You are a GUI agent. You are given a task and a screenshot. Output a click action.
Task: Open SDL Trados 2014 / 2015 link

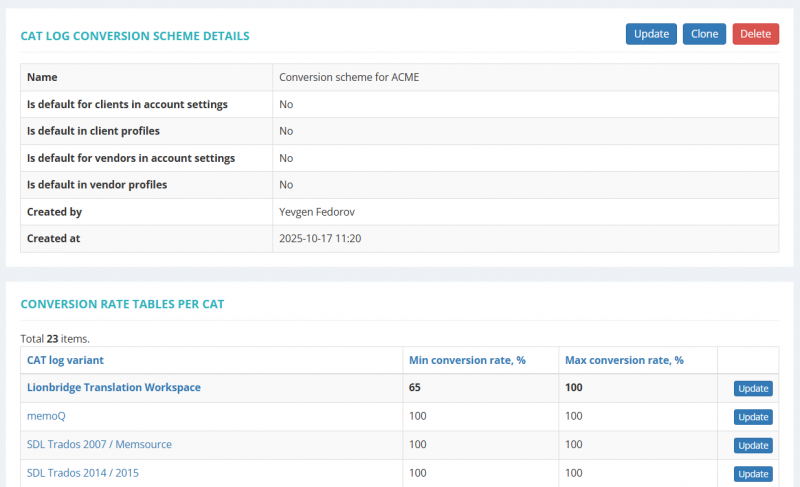coord(82,473)
